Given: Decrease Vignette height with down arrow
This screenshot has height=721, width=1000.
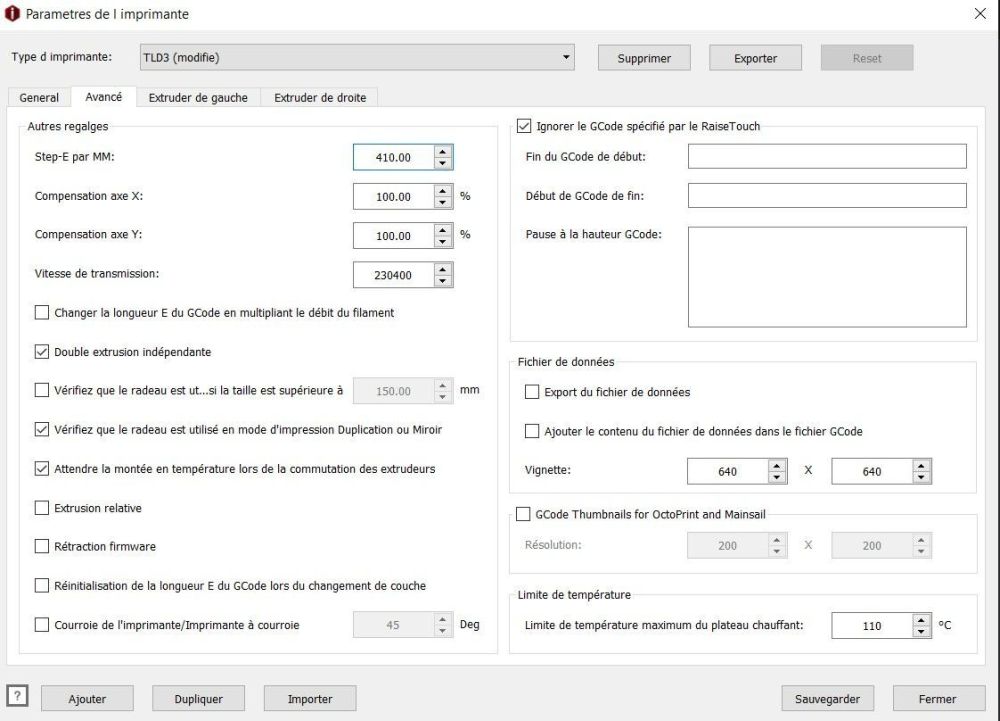Looking at the screenshot, I should click(921, 477).
